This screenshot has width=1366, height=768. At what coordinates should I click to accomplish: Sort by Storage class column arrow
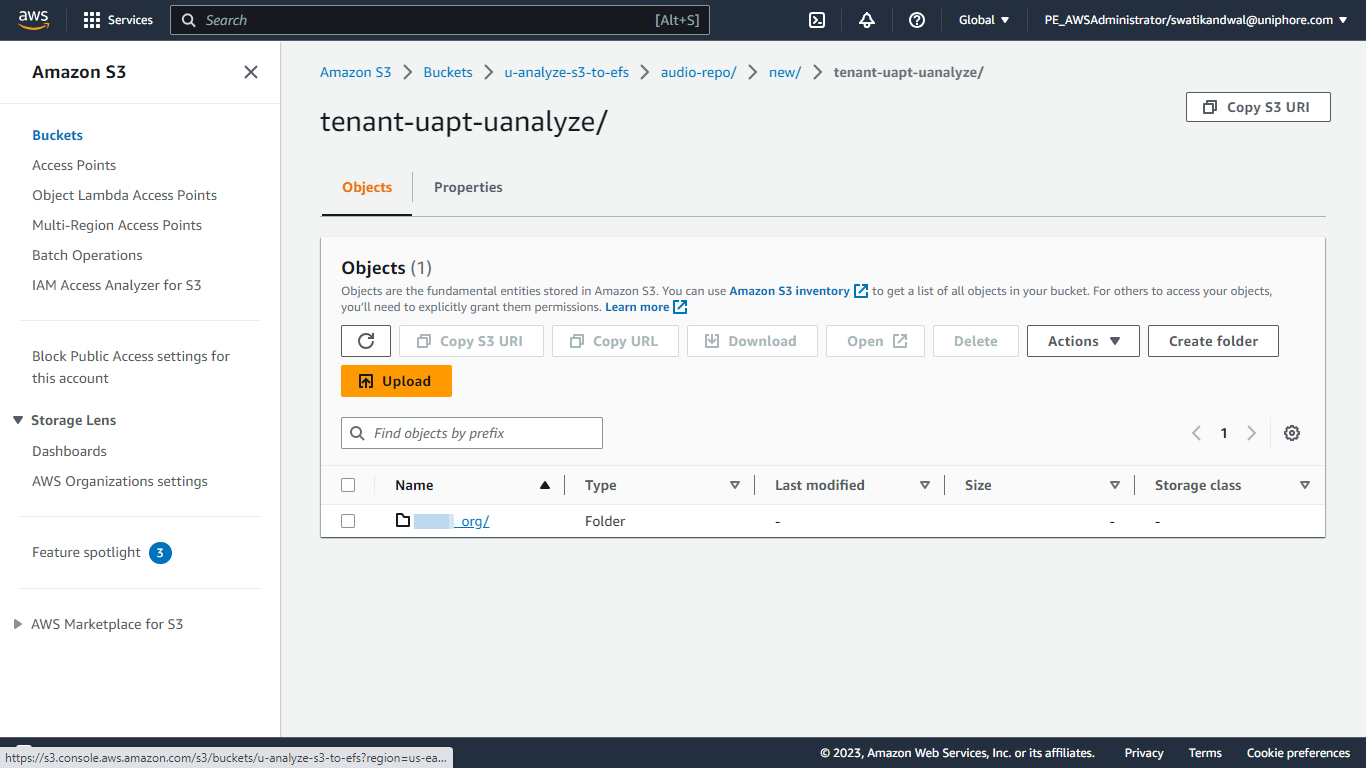[x=1305, y=485]
